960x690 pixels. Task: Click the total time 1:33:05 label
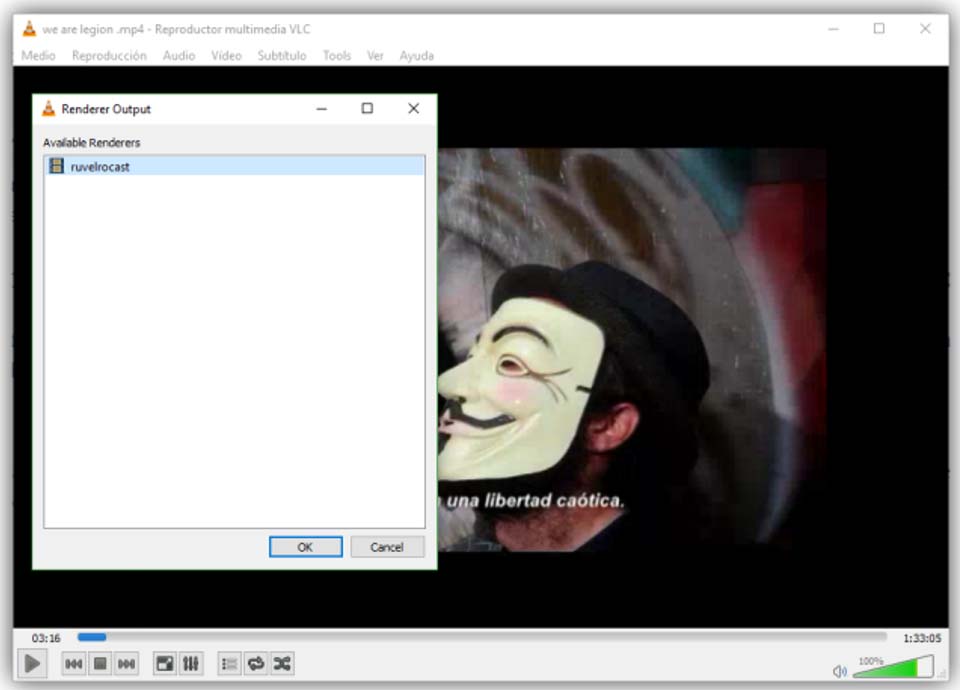pyautogui.click(x=922, y=638)
